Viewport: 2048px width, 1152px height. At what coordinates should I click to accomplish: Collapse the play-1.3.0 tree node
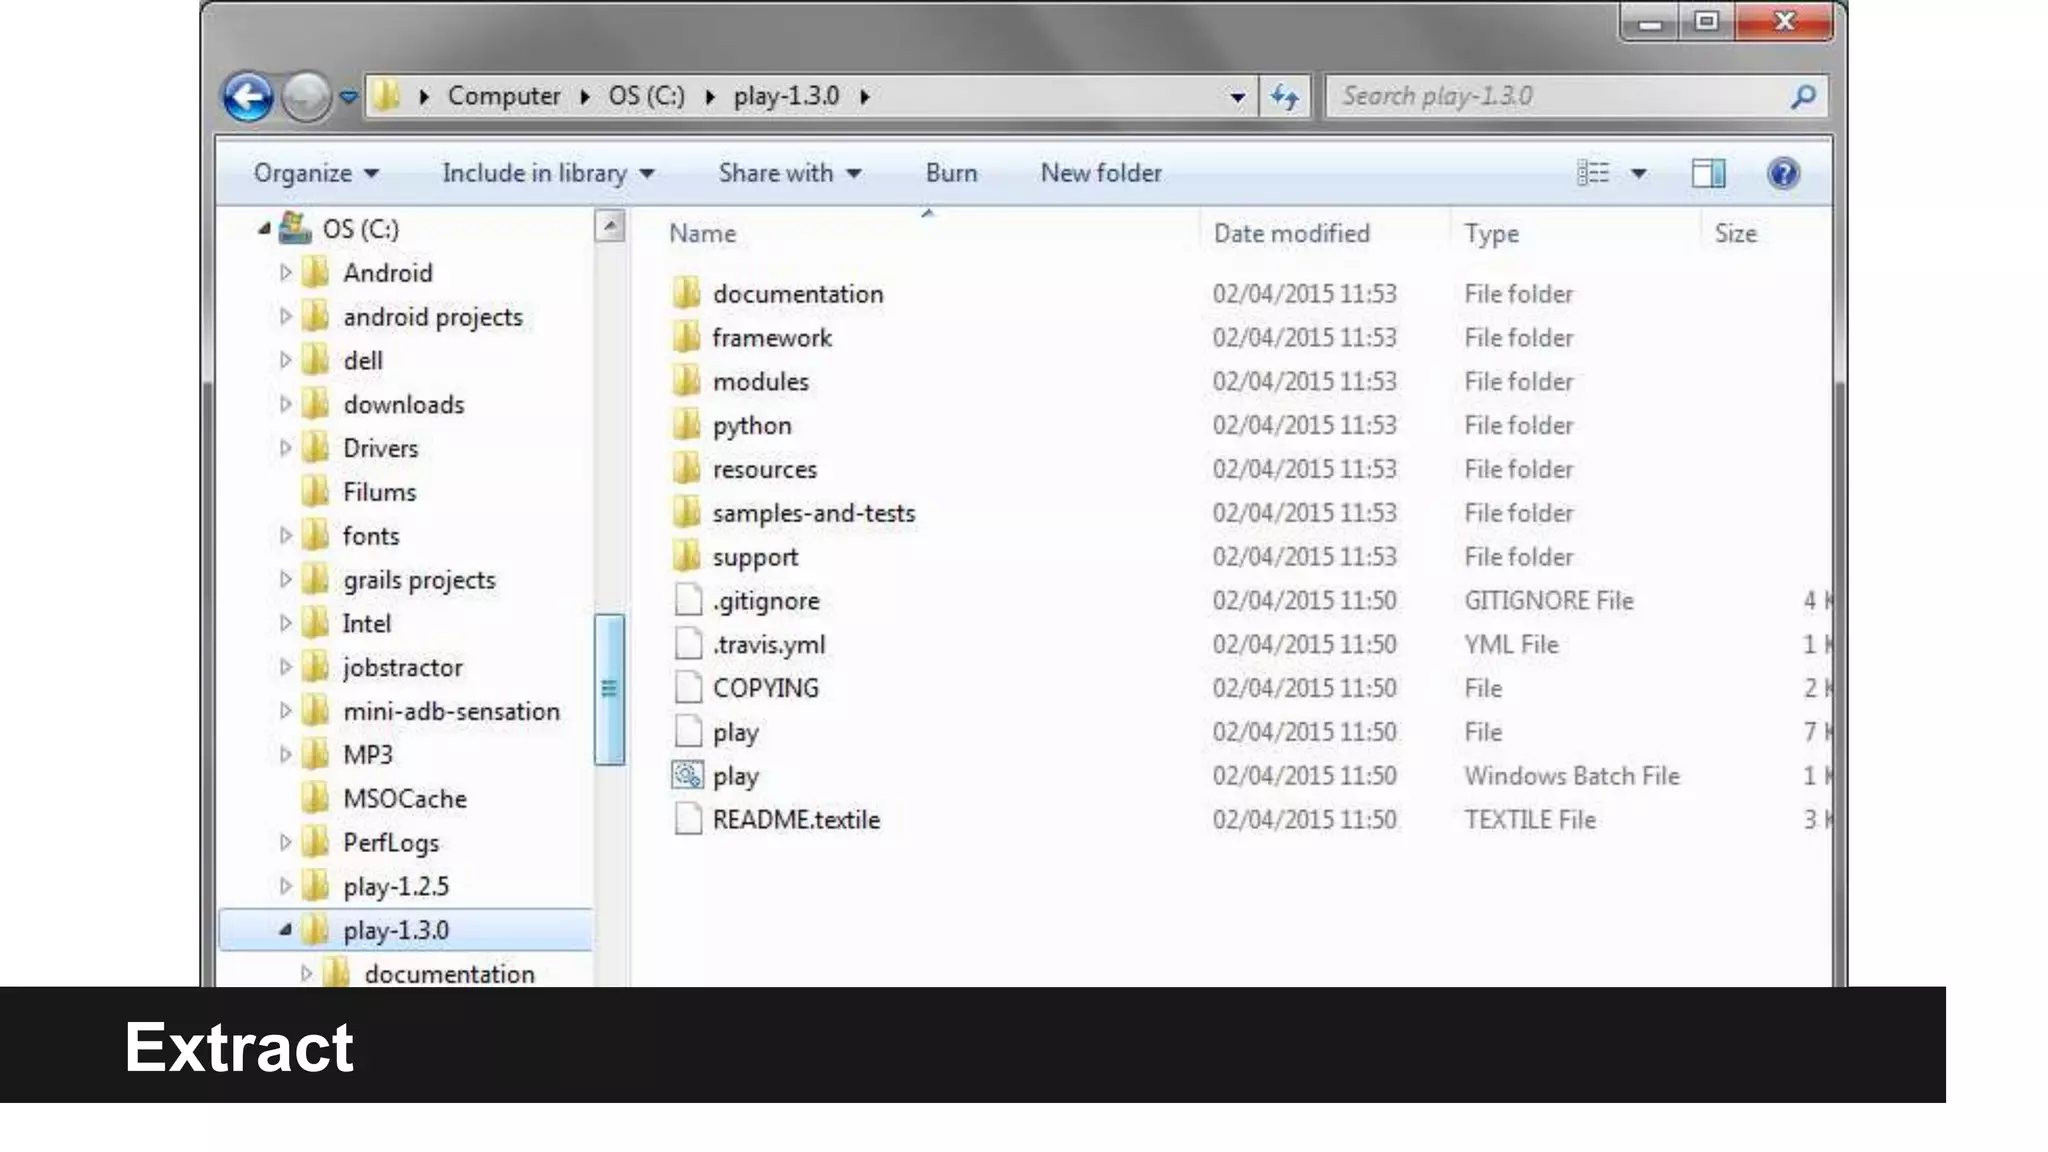pos(285,930)
